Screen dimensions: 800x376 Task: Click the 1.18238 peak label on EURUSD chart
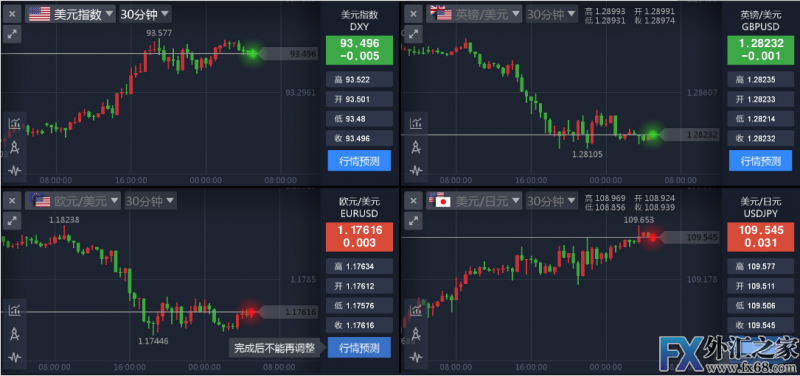click(x=64, y=220)
